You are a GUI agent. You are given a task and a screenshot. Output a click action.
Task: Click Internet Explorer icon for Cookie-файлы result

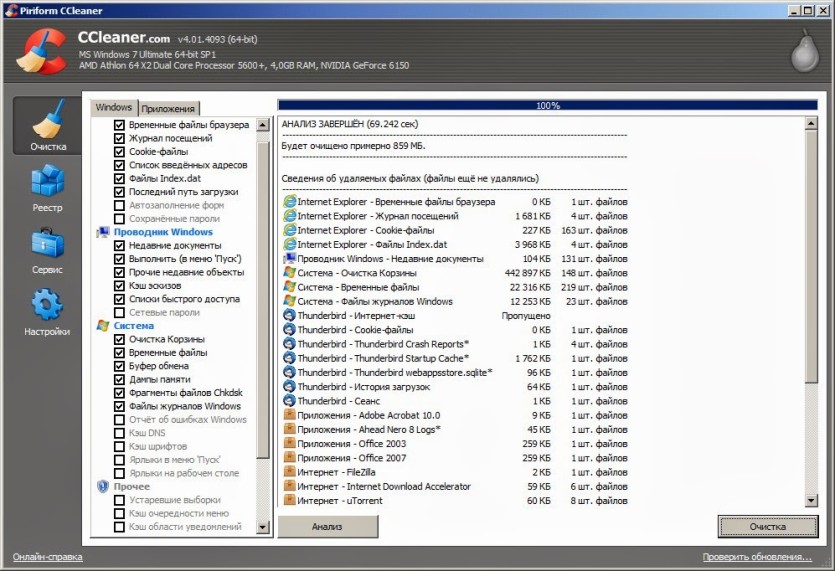(289, 230)
